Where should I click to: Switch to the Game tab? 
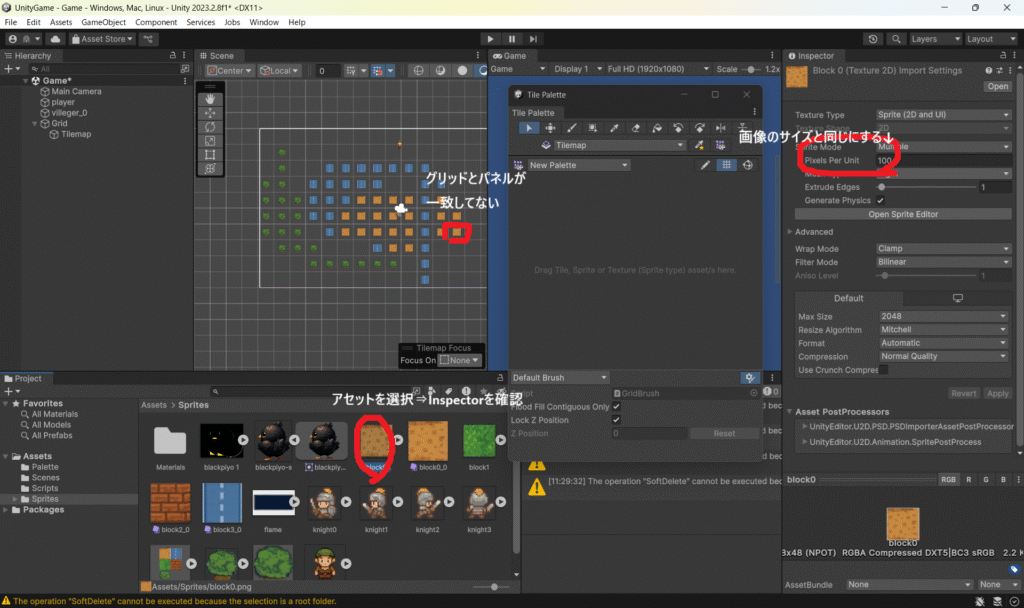point(509,56)
